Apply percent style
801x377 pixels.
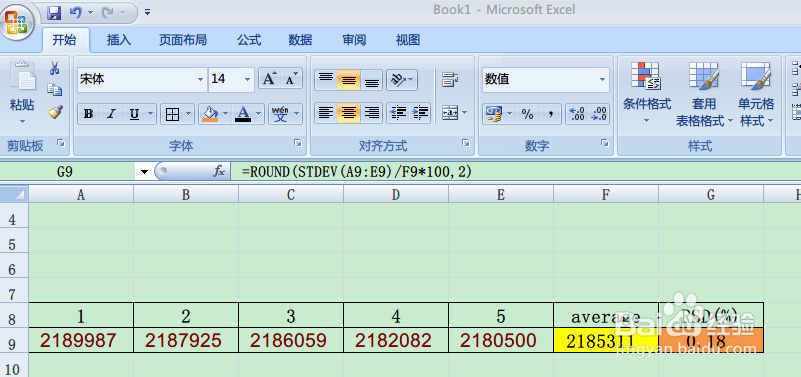point(527,114)
